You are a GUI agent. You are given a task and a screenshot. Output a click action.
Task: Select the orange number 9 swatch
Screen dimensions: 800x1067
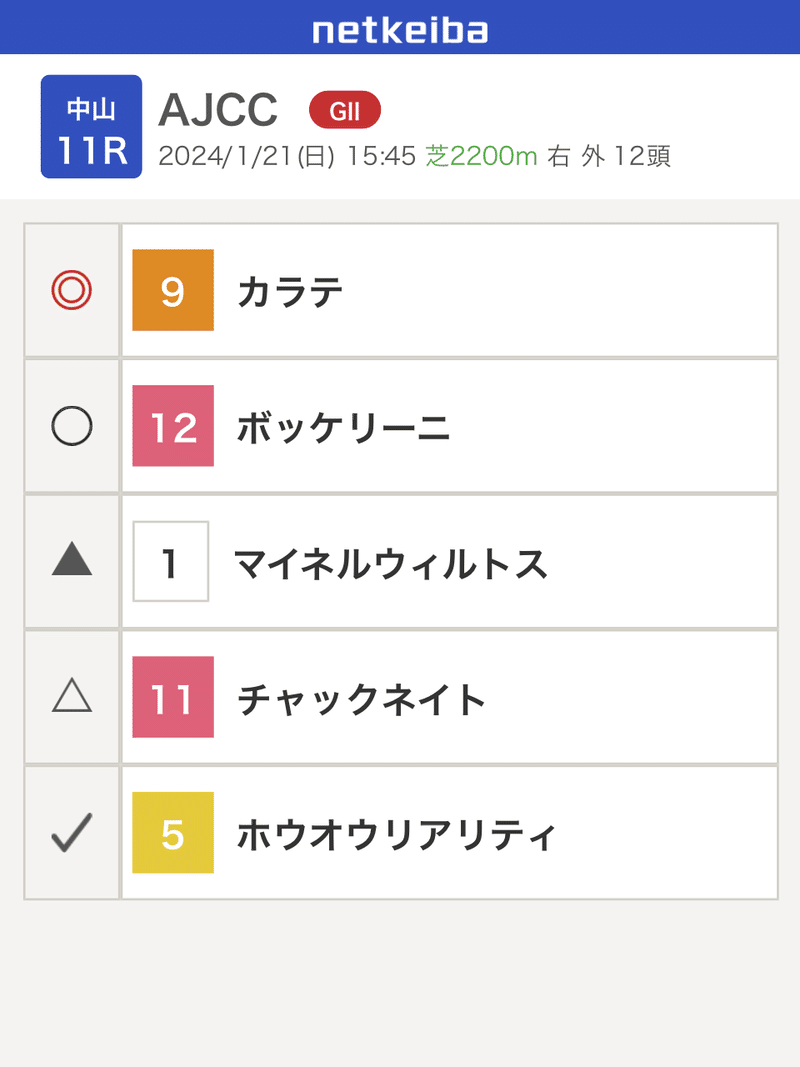[x=173, y=291]
